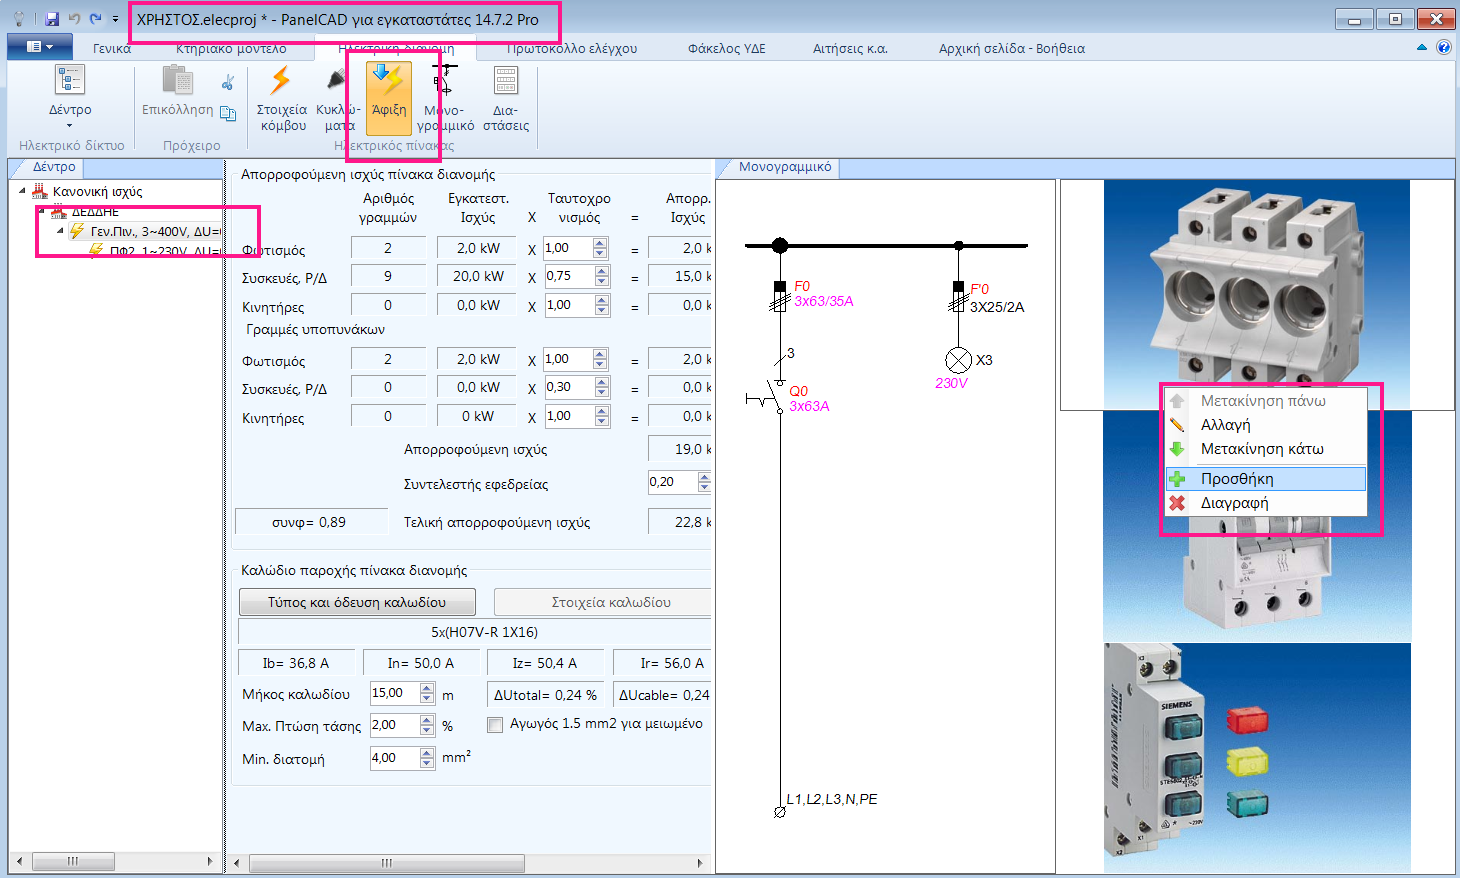Collapse the Κανονική ισχύς tree node
Viewport: 1460px width, 878px height.
[x=23, y=191]
